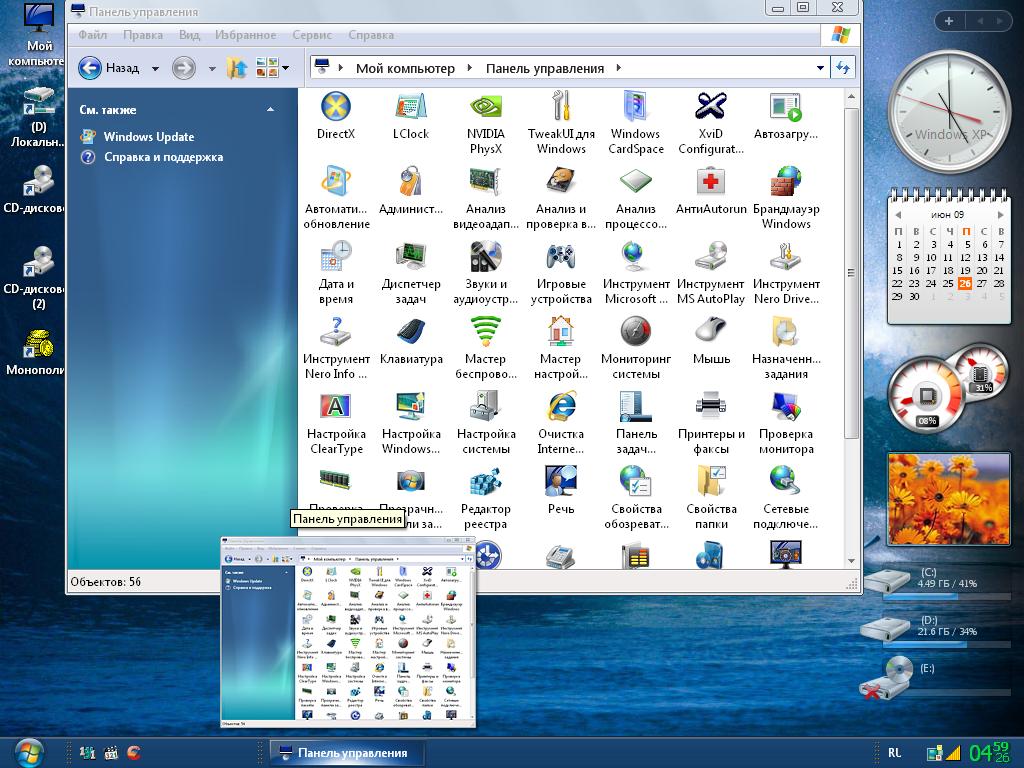Collapse the См. также panel
Image resolution: width=1024 pixels, height=768 pixels.
pos(270,110)
